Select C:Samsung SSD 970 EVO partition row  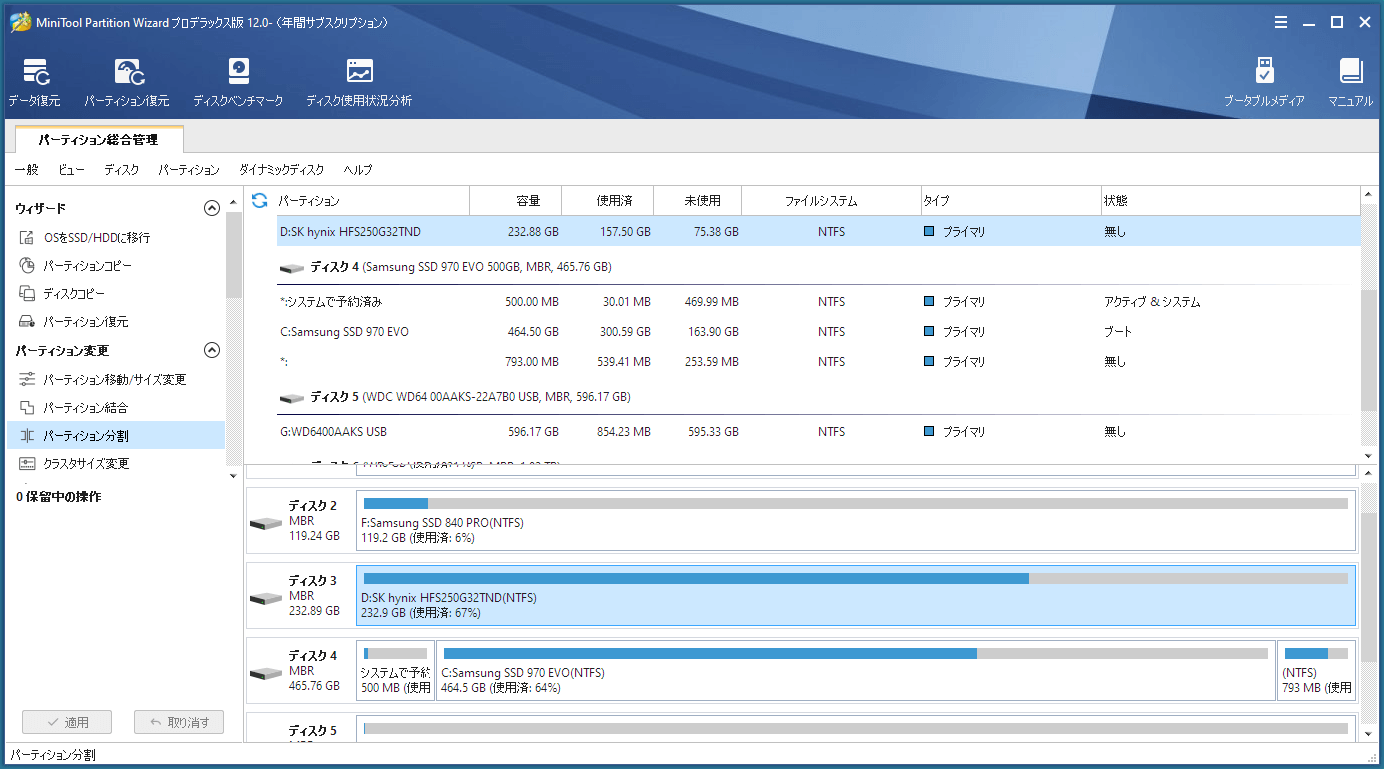818,332
